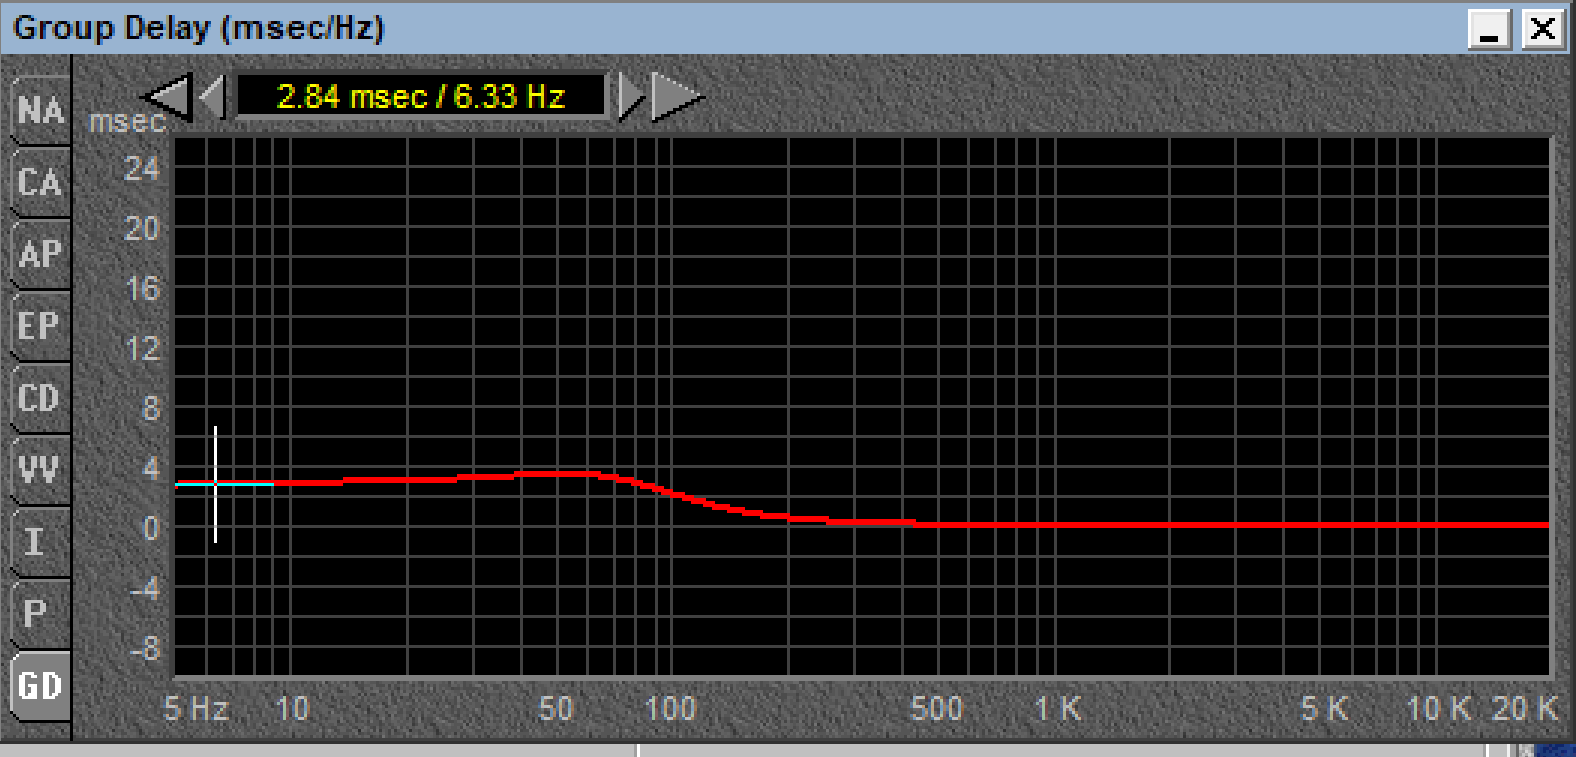Open the AP graph tab
1576x757 pixels.
click(x=40, y=254)
